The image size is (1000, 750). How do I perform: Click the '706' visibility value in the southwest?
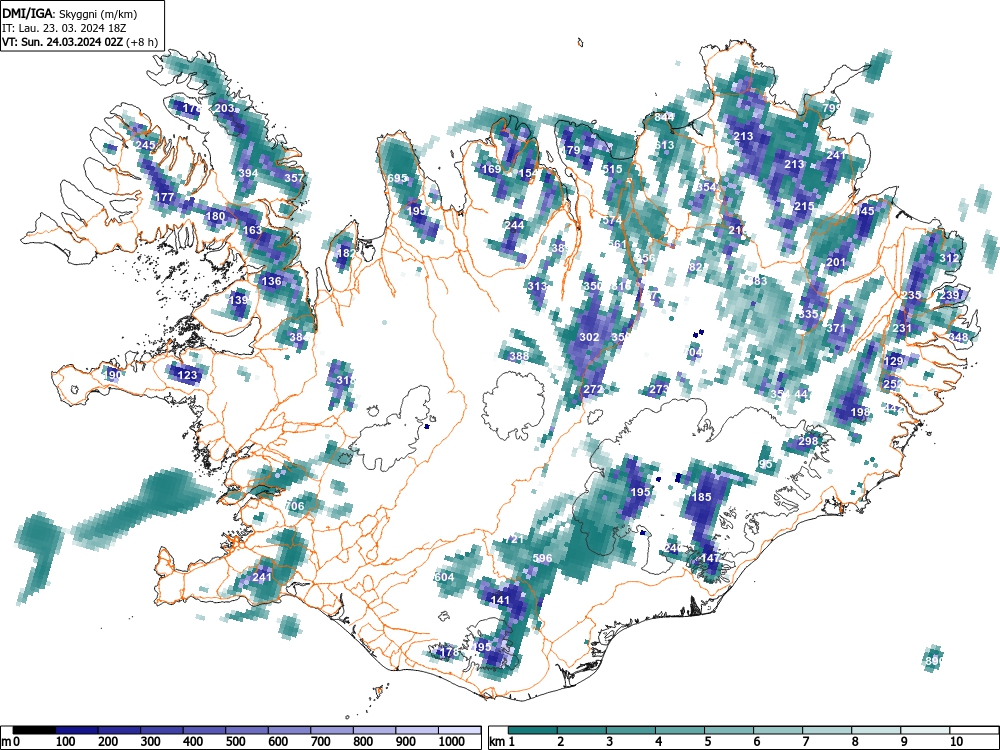pos(294,506)
